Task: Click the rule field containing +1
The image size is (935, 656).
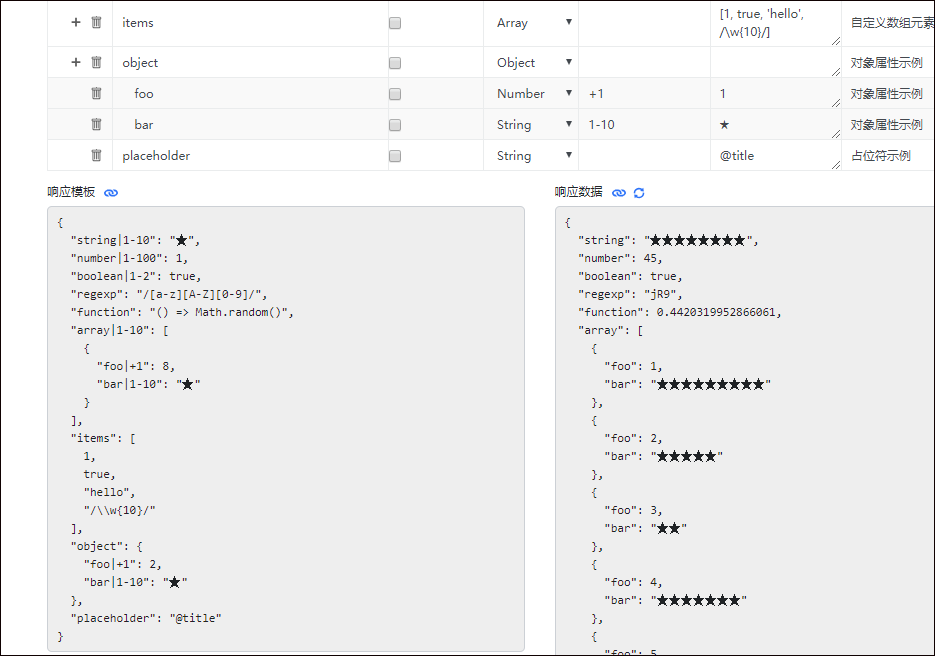Action: click(643, 93)
